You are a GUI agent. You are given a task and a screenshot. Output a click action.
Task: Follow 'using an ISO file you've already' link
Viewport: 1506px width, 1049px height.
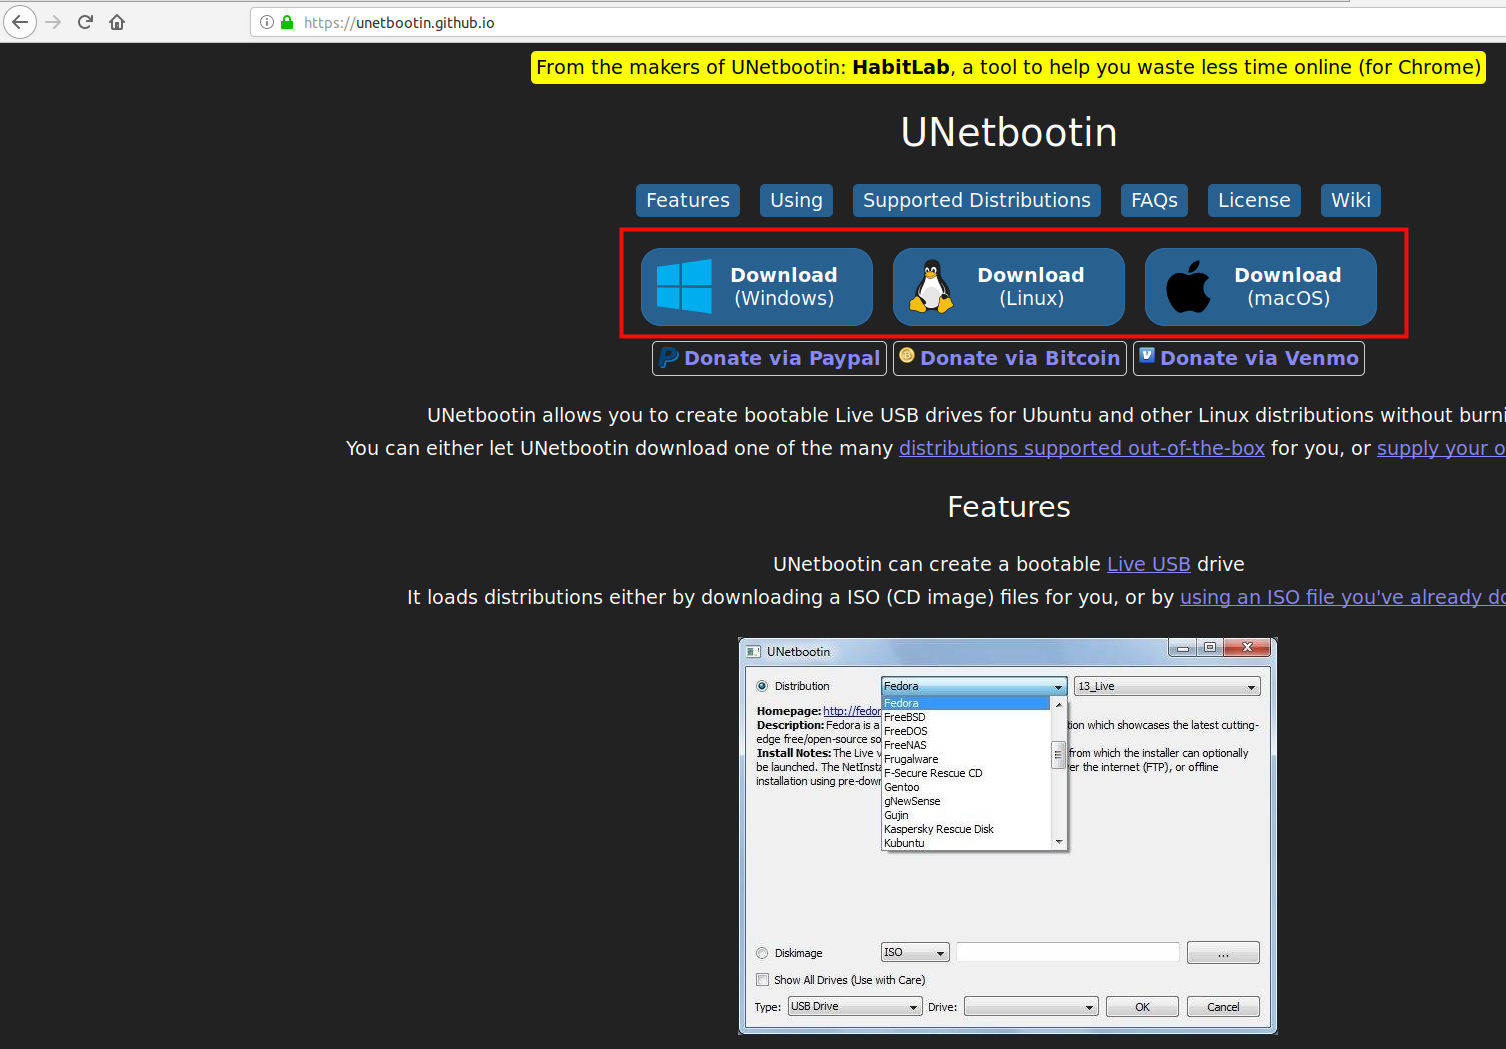coord(1343,597)
